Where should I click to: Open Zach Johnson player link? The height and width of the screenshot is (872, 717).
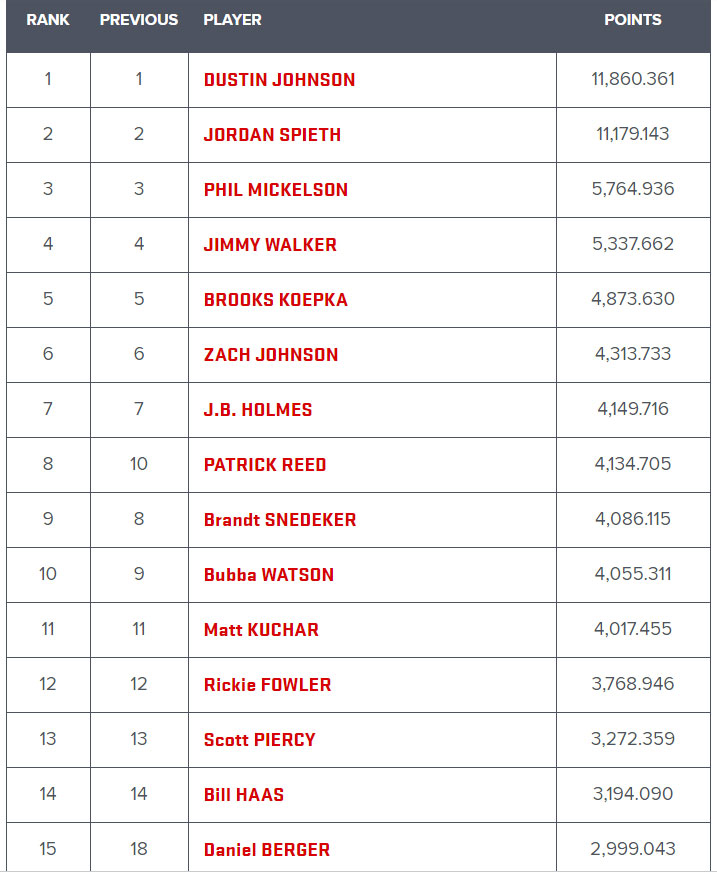coord(271,355)
